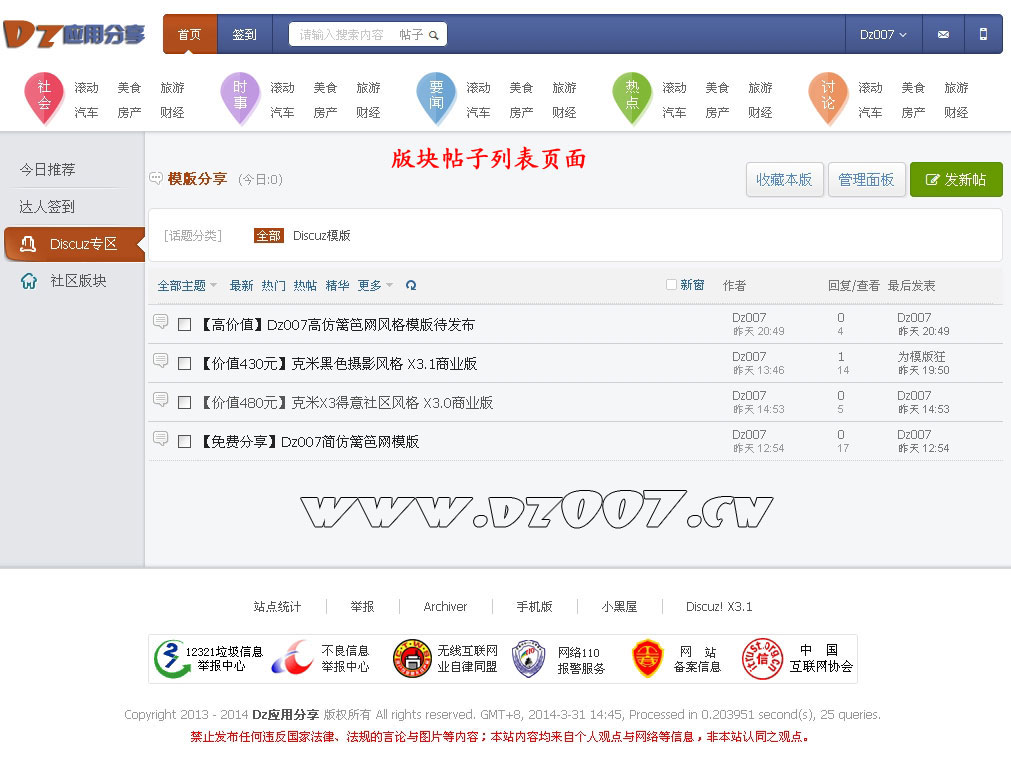Click 美食 under the 社会 category
The width and height of the screenshot is (1011, 765).
(x=129, y=87)
